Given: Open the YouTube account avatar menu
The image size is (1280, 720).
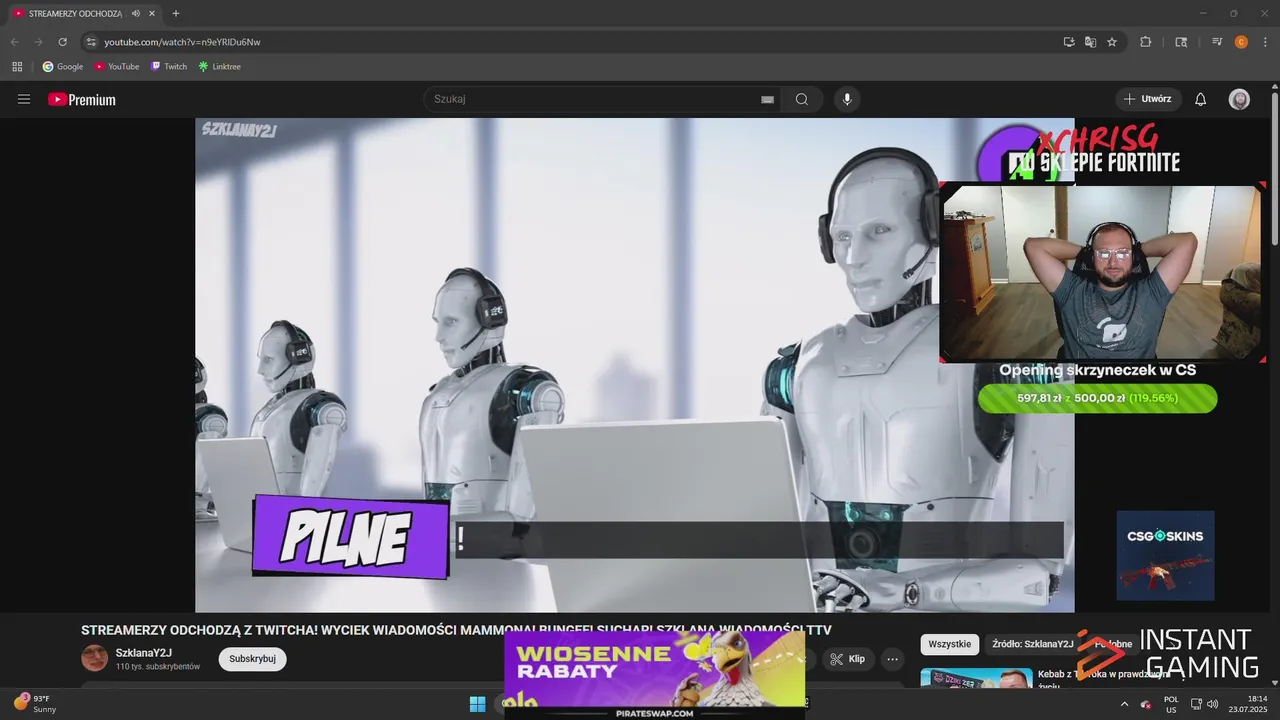Looking at the screenshot, I should (x=1239, y=99).
